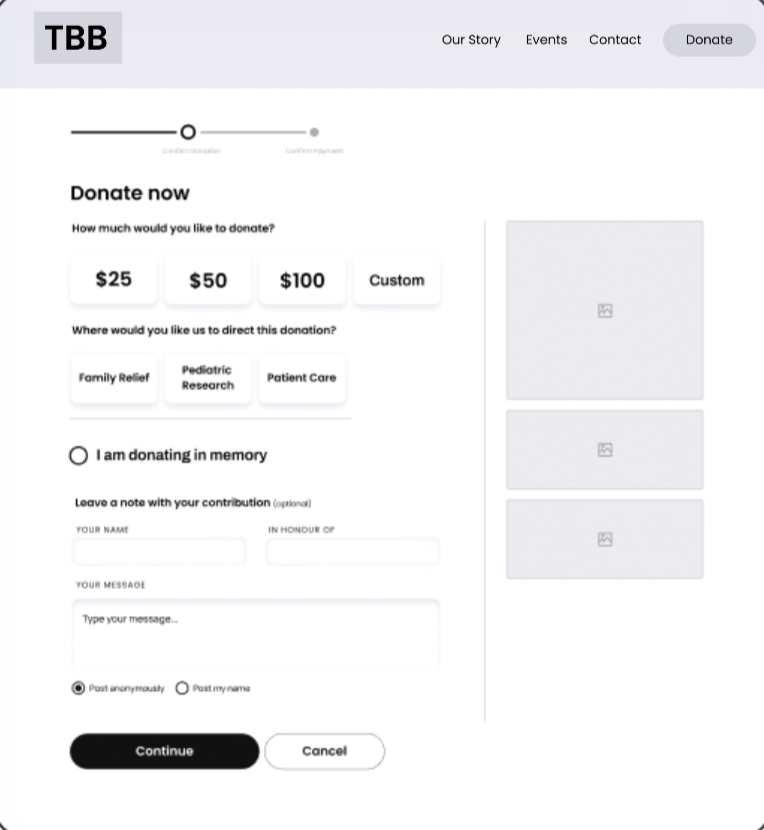Select the Post anonymously radio button
The width and height of the screenshot is (764, 830).
[79, 688]
